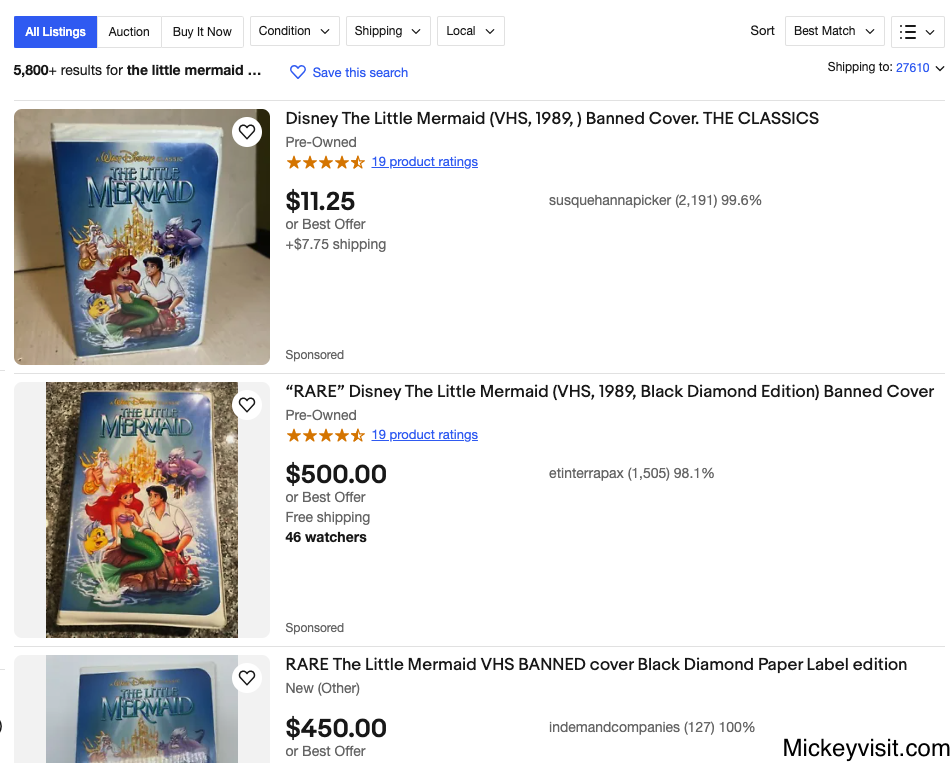Expand the Shipping filter dropdown
Screen dimensions: 950x763
click(x=388, y=31)
